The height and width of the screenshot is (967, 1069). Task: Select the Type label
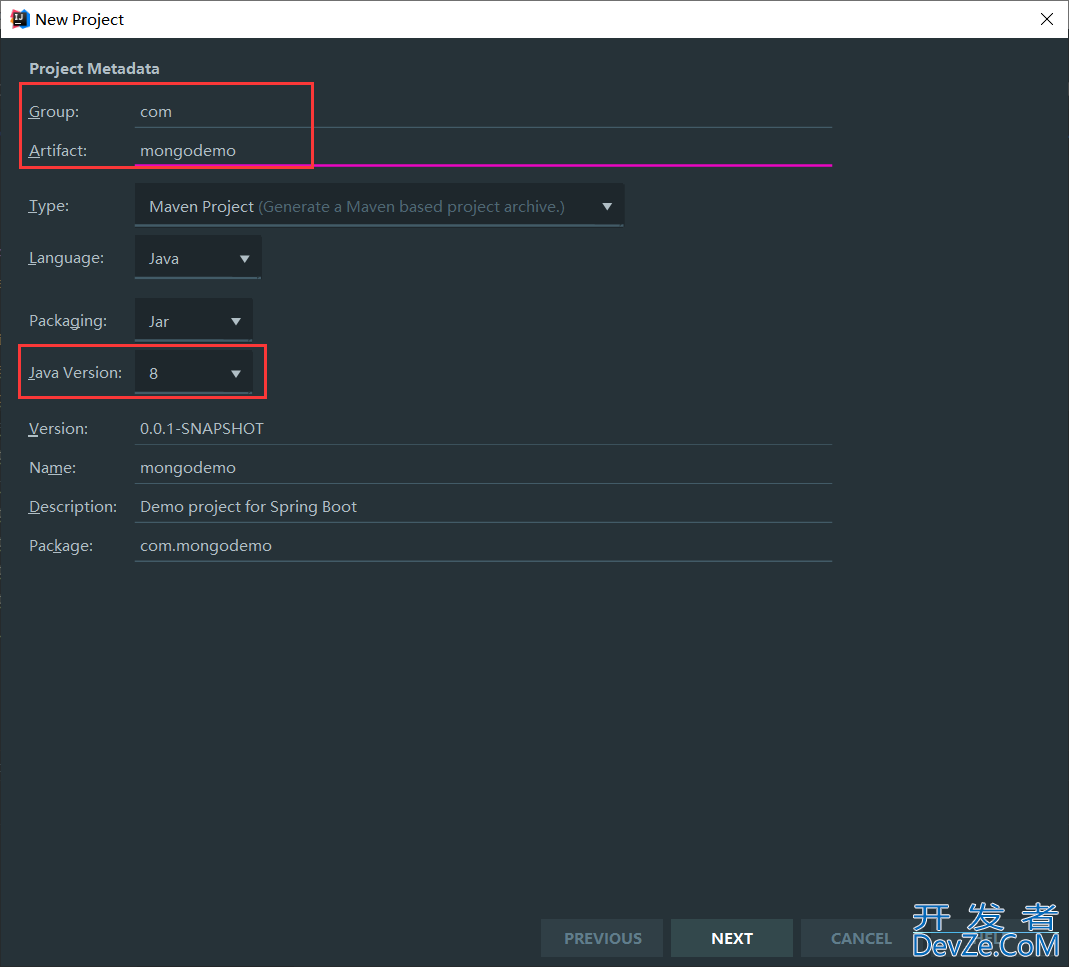click(x=49, y=206)
